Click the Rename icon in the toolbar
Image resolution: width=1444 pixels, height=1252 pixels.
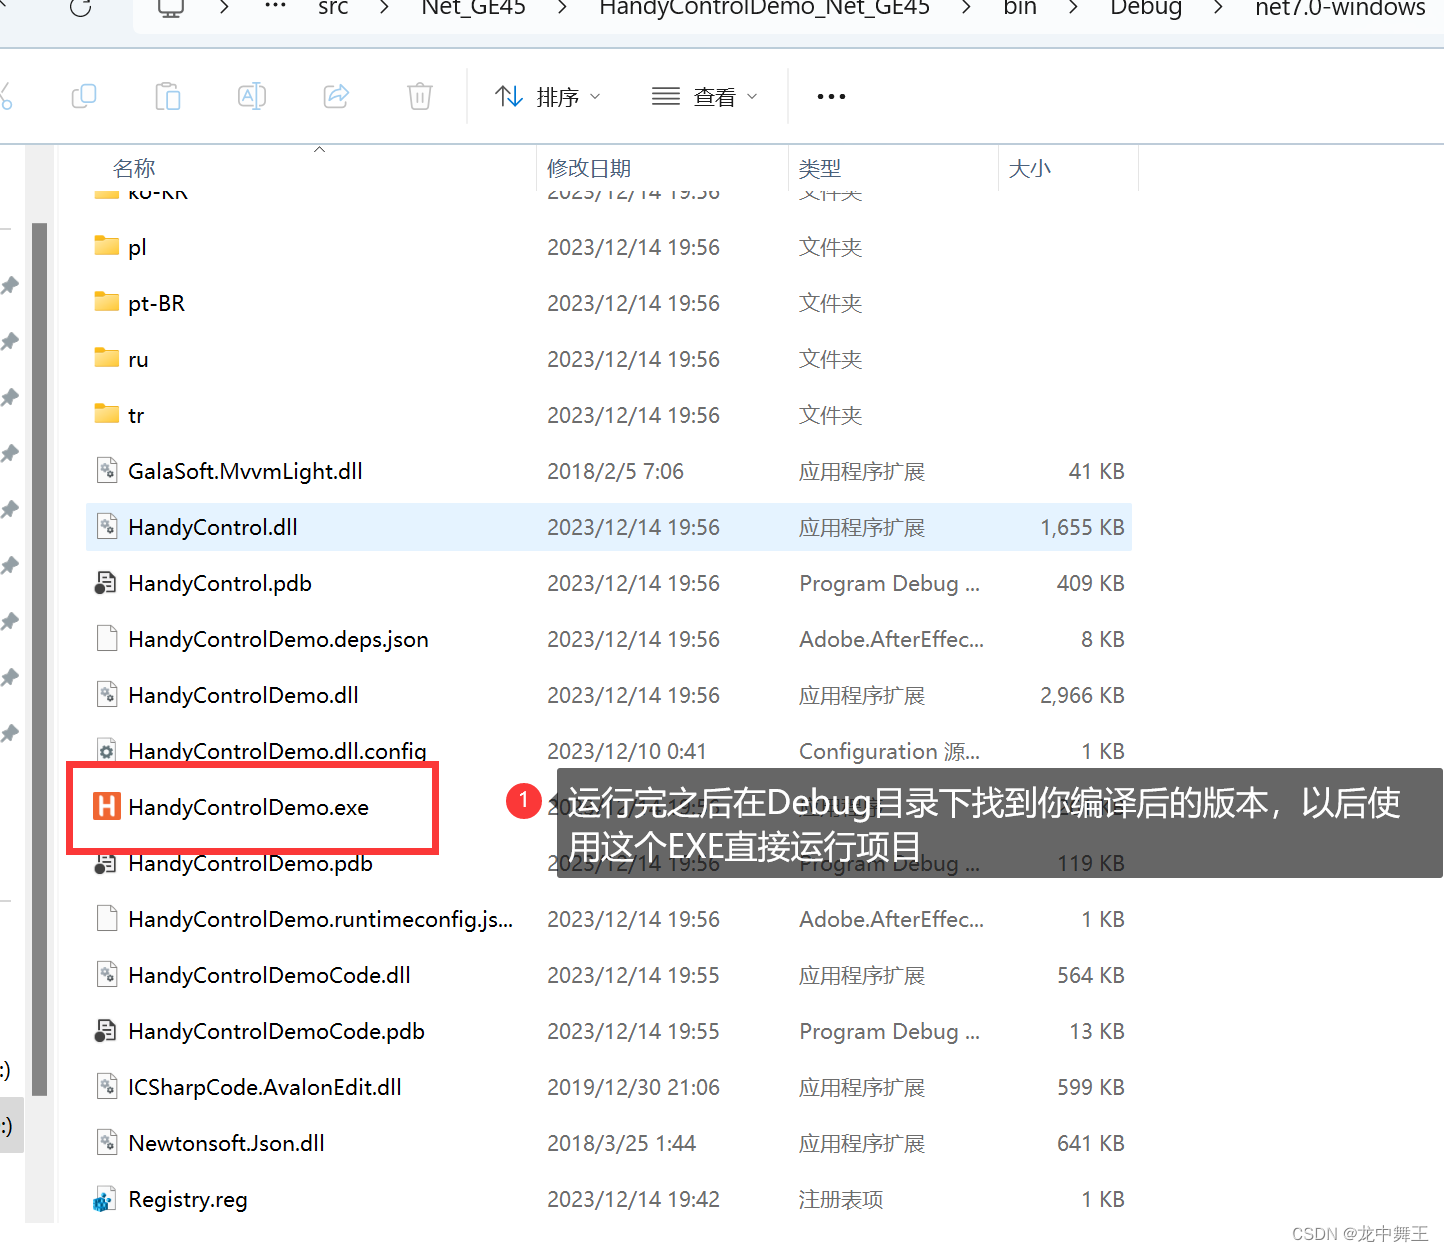click(252, 96)
